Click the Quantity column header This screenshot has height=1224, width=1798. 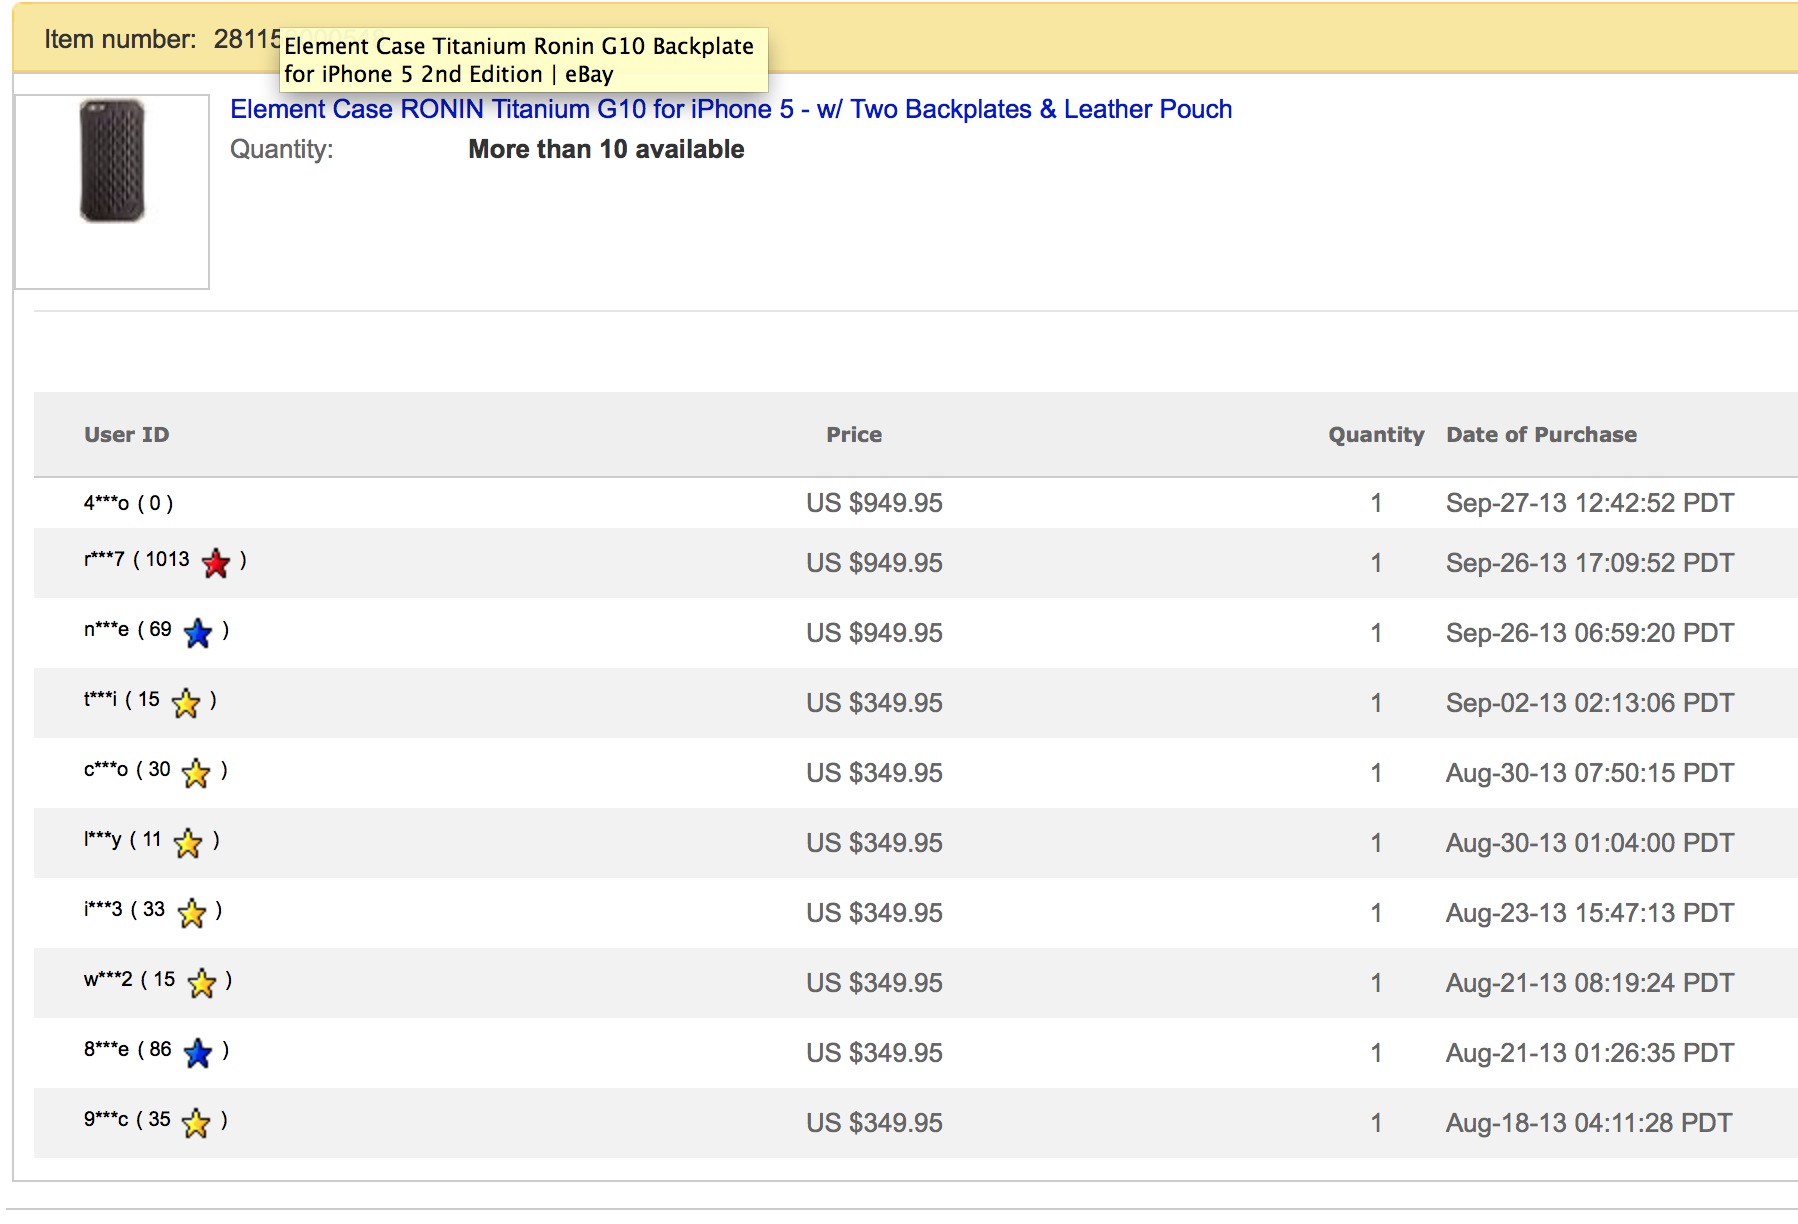1376,434
